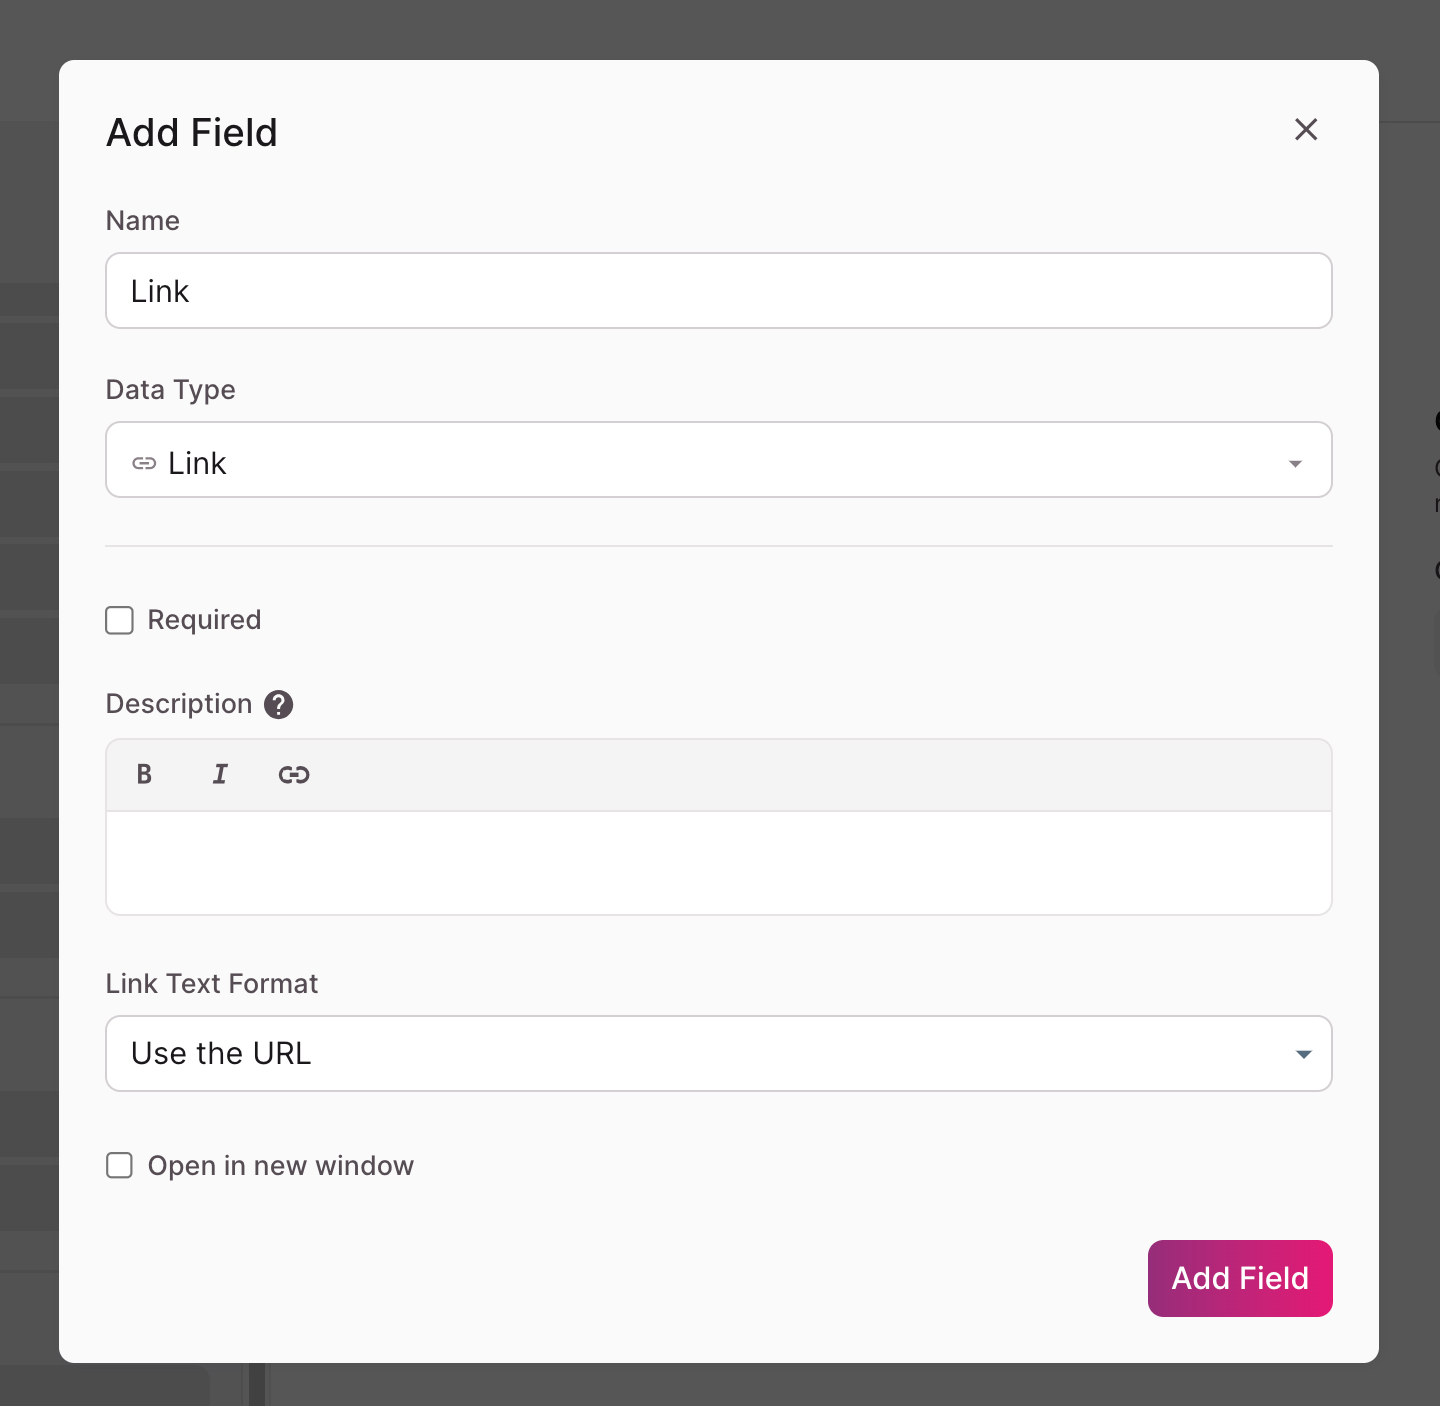This screenshot has height=1406, width=1440.
Task: Check the Required checkbox
Action: (120, 621)
